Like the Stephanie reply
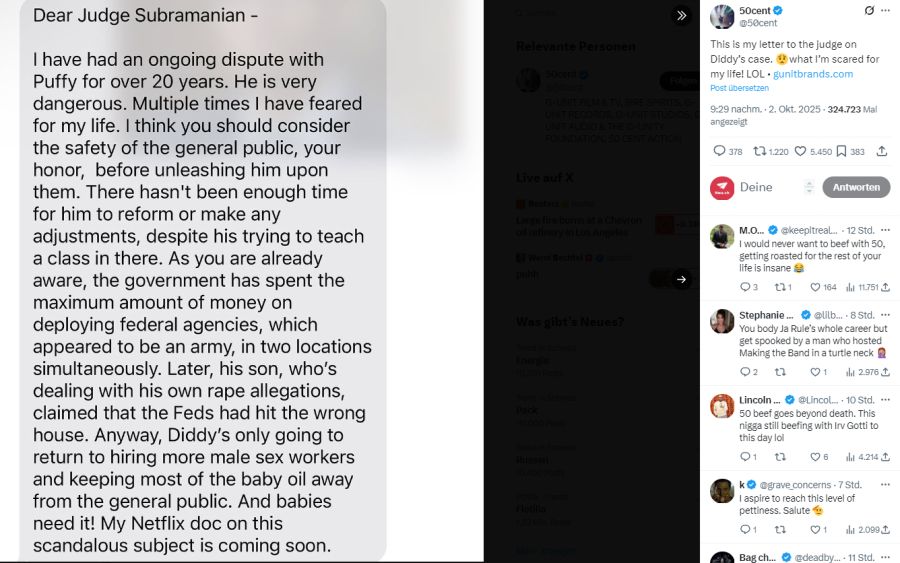The width and height of the screenshot is (900, 563). pyautogui.click(x=815, y=372)
